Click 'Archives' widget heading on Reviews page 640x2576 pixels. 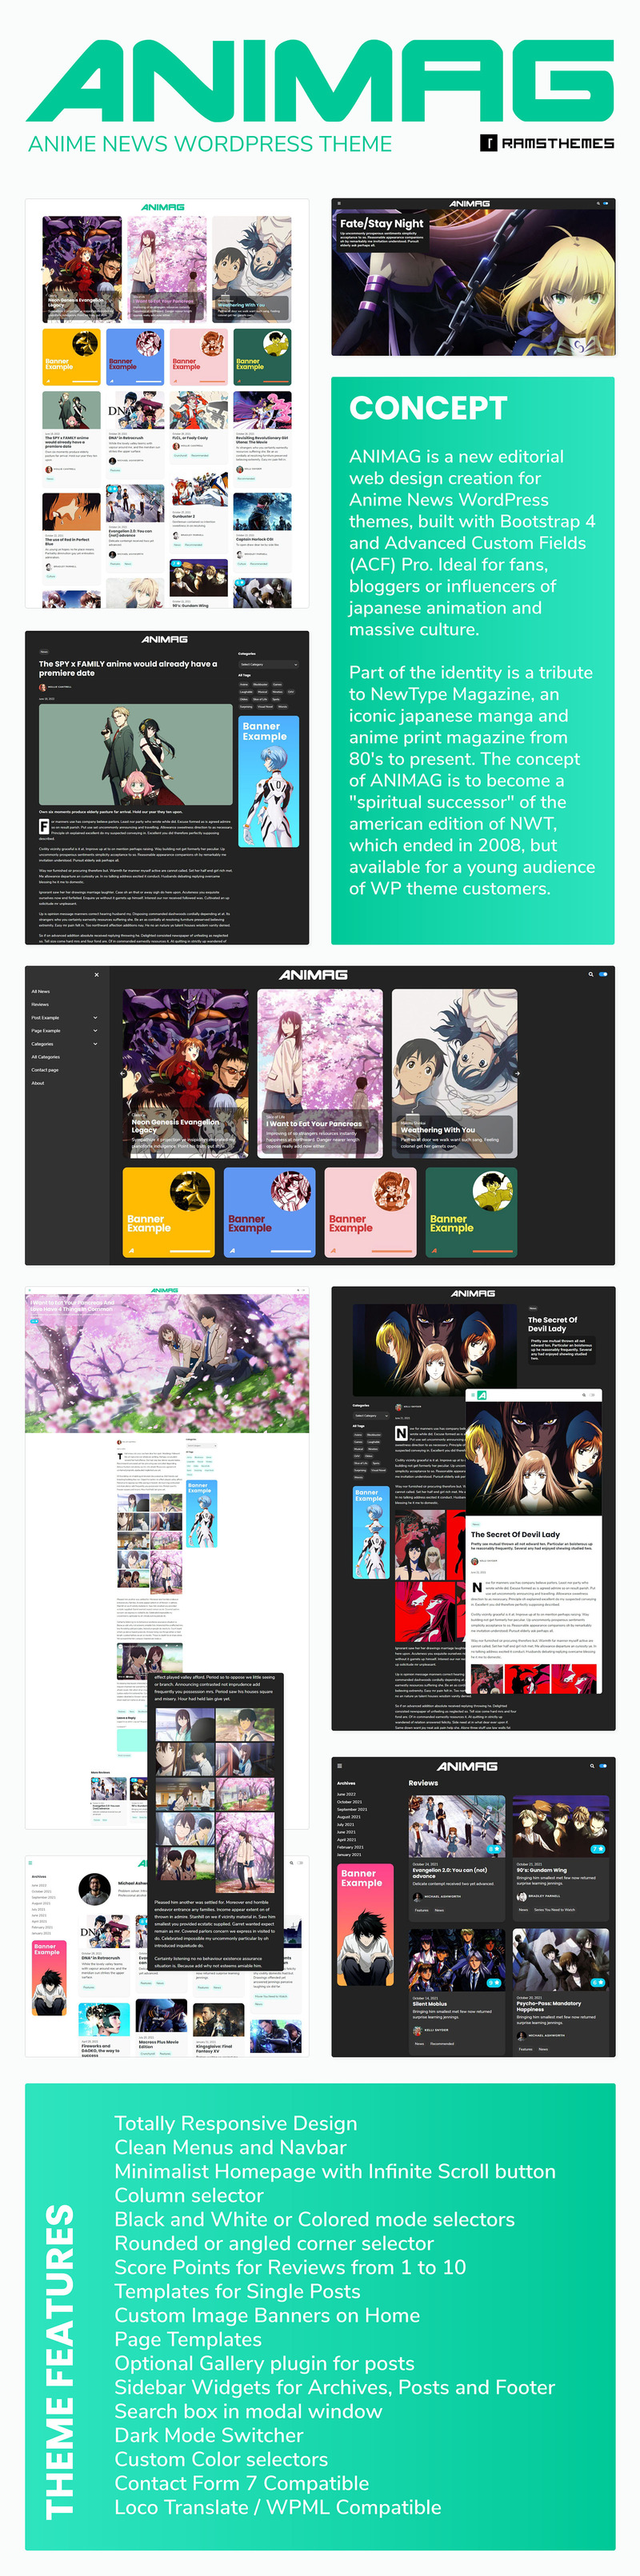tap(346, 1783)
